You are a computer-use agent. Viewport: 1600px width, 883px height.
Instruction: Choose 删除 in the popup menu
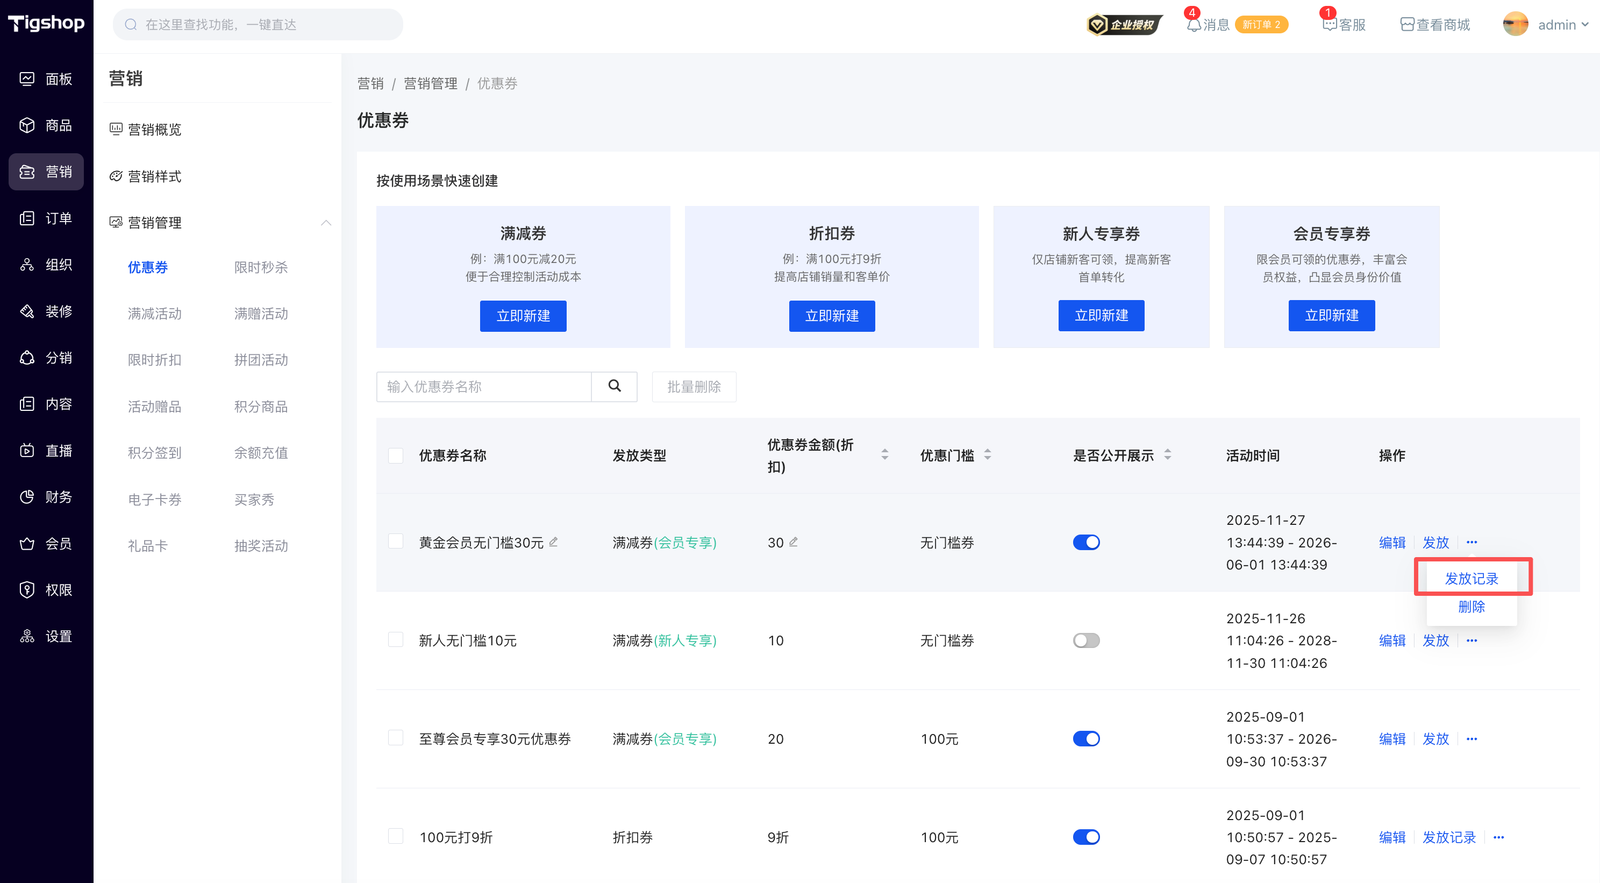(1471, 607)
